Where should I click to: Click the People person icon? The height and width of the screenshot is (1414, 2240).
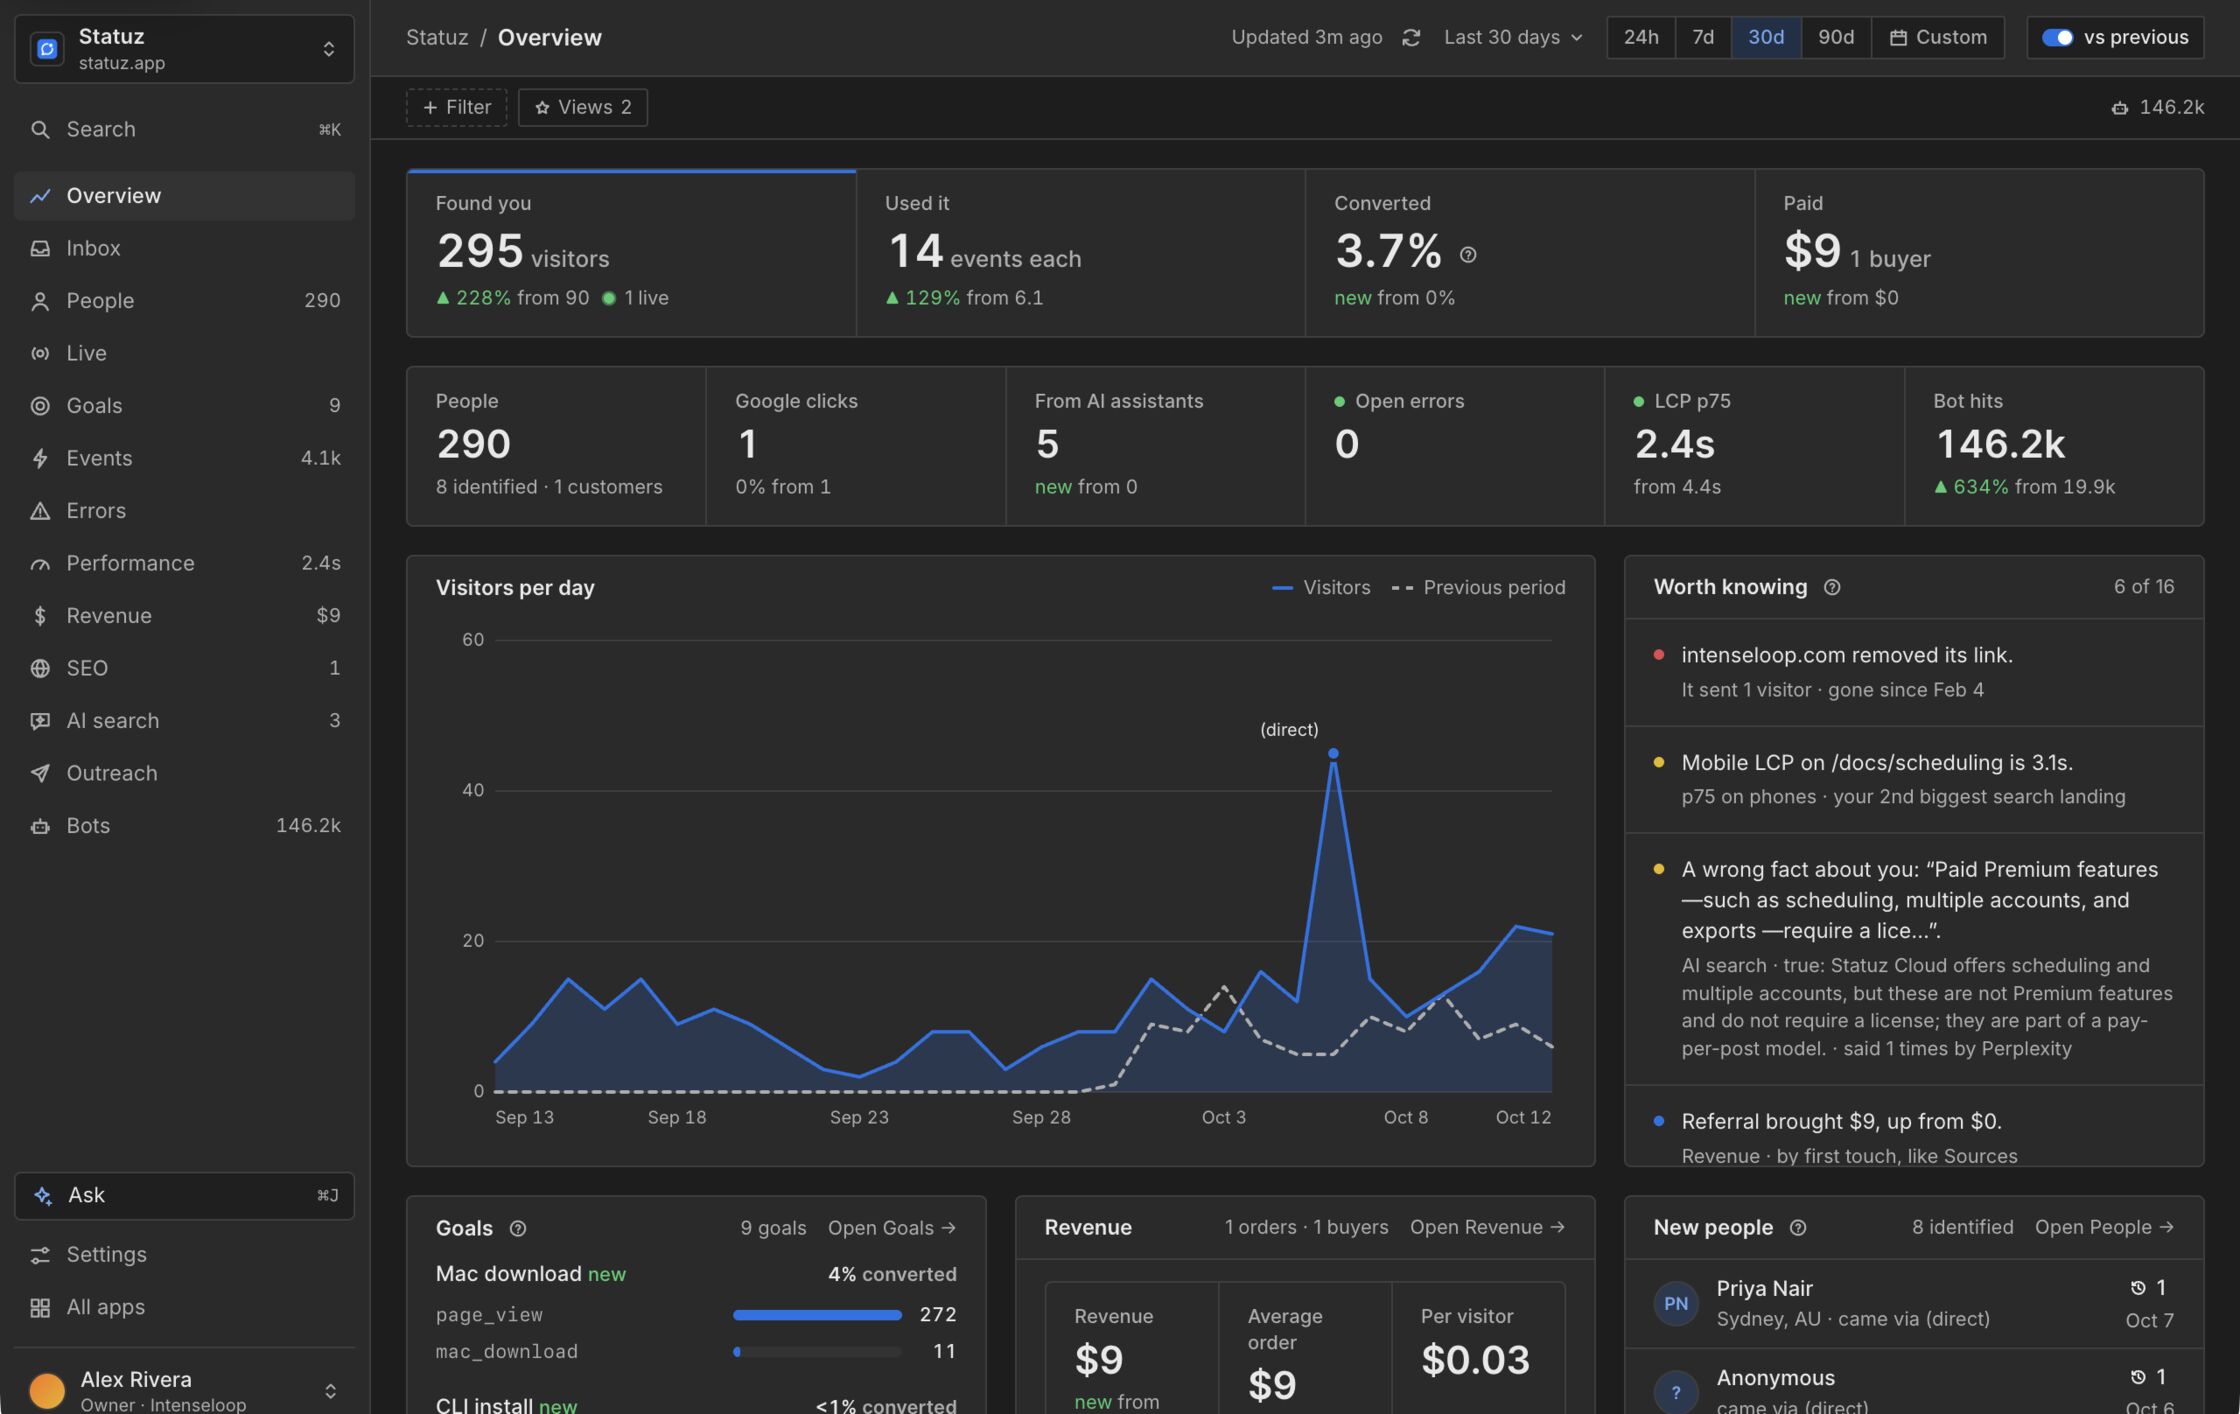[40, 301]
